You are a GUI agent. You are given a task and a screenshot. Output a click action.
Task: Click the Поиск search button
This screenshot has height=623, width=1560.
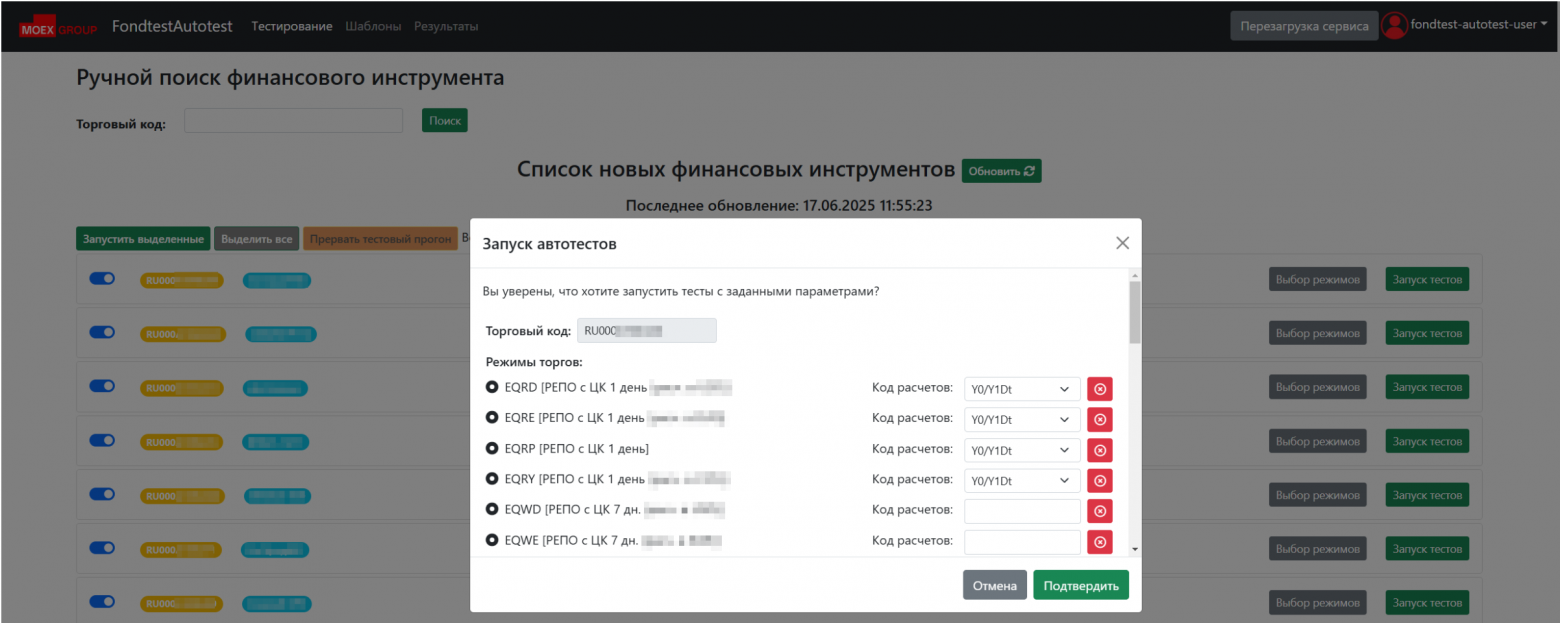(444, 120)
